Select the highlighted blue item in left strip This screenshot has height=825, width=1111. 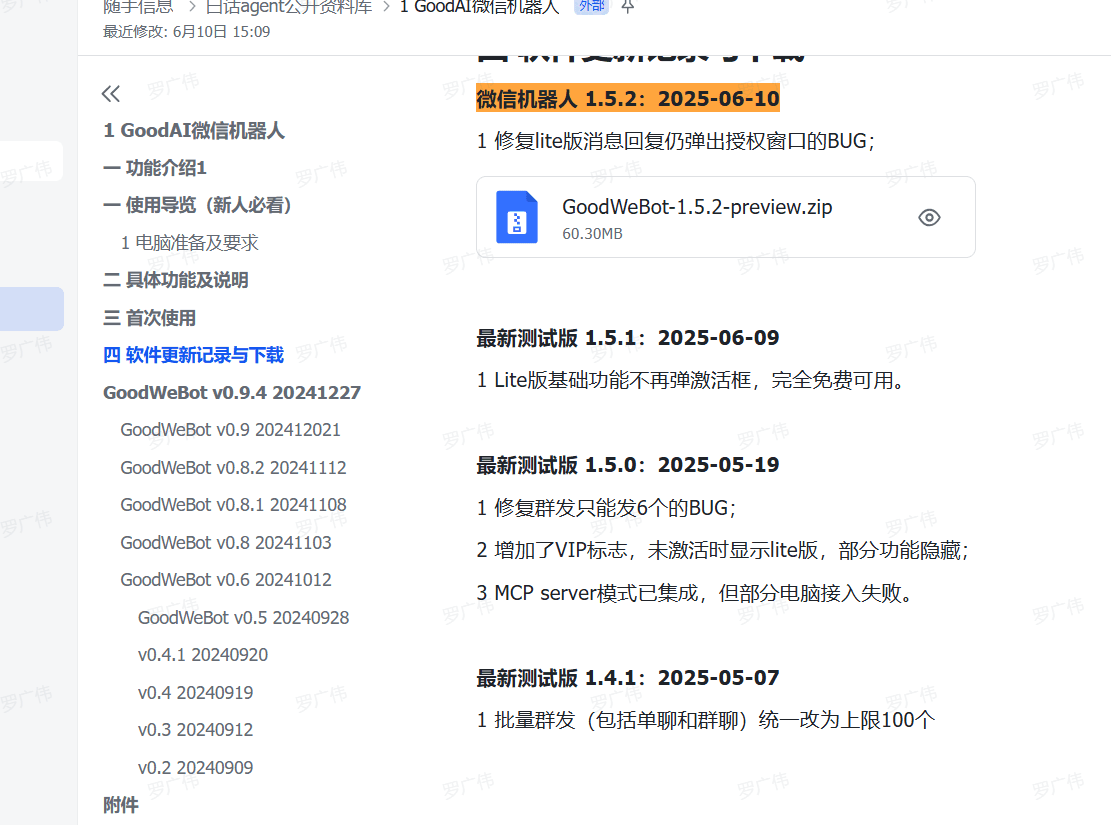32,309
